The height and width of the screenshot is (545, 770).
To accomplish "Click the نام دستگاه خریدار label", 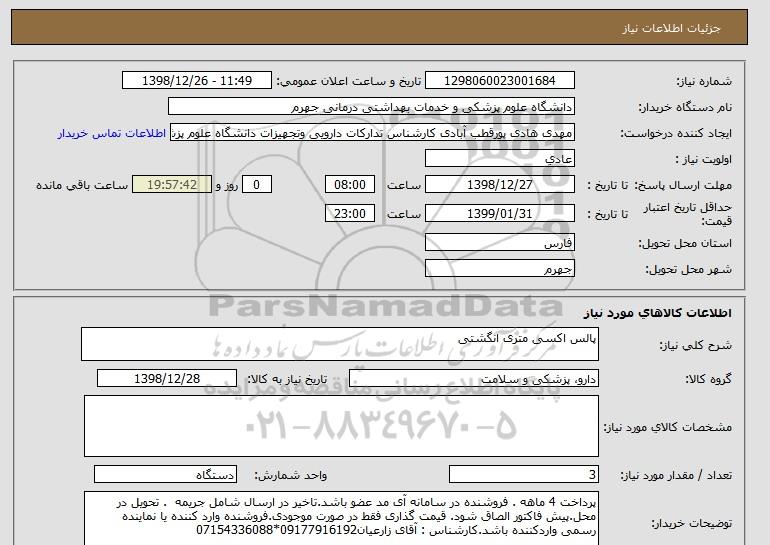I will point(685,108).
